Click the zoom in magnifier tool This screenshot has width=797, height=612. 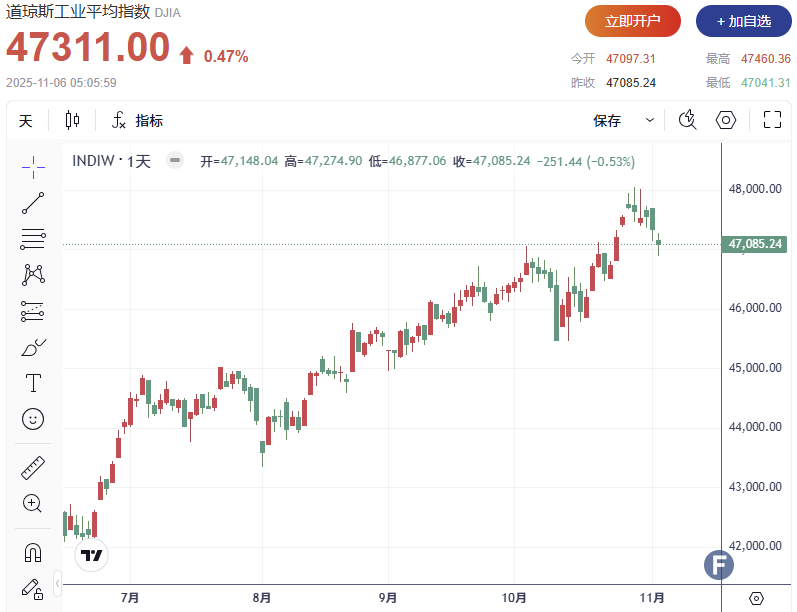33,503
